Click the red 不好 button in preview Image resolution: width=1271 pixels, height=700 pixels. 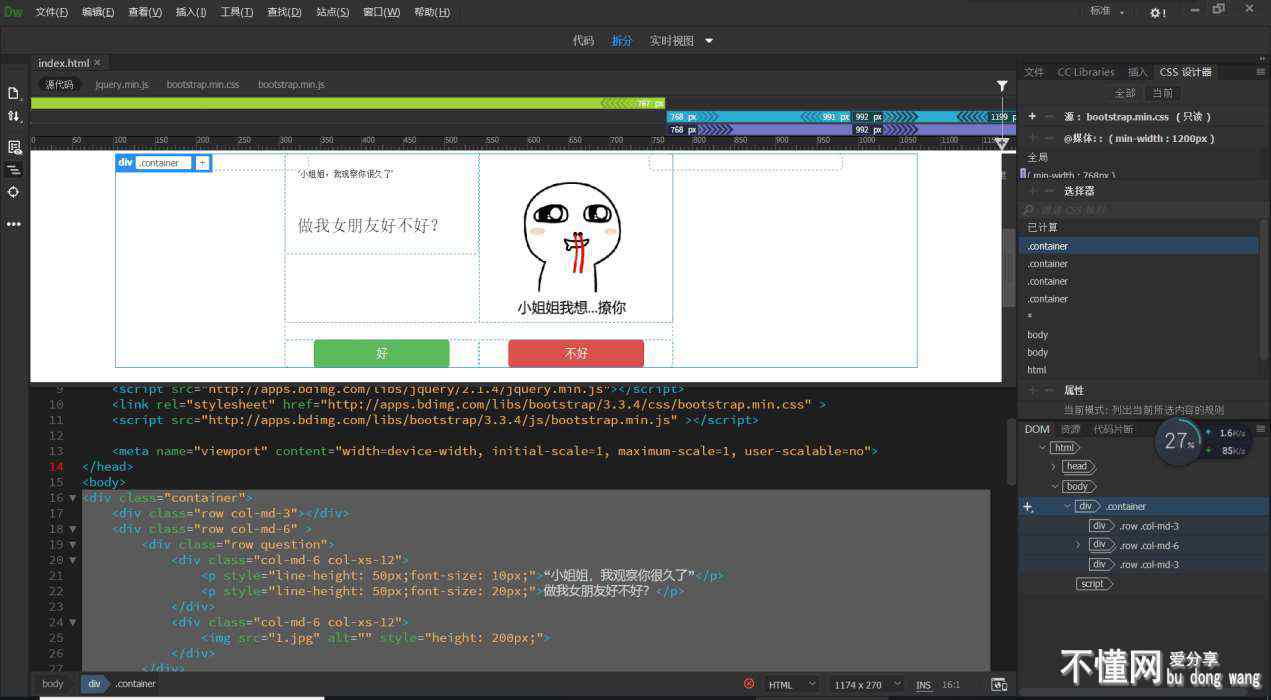pyautogui.click(x=576, y=353)
